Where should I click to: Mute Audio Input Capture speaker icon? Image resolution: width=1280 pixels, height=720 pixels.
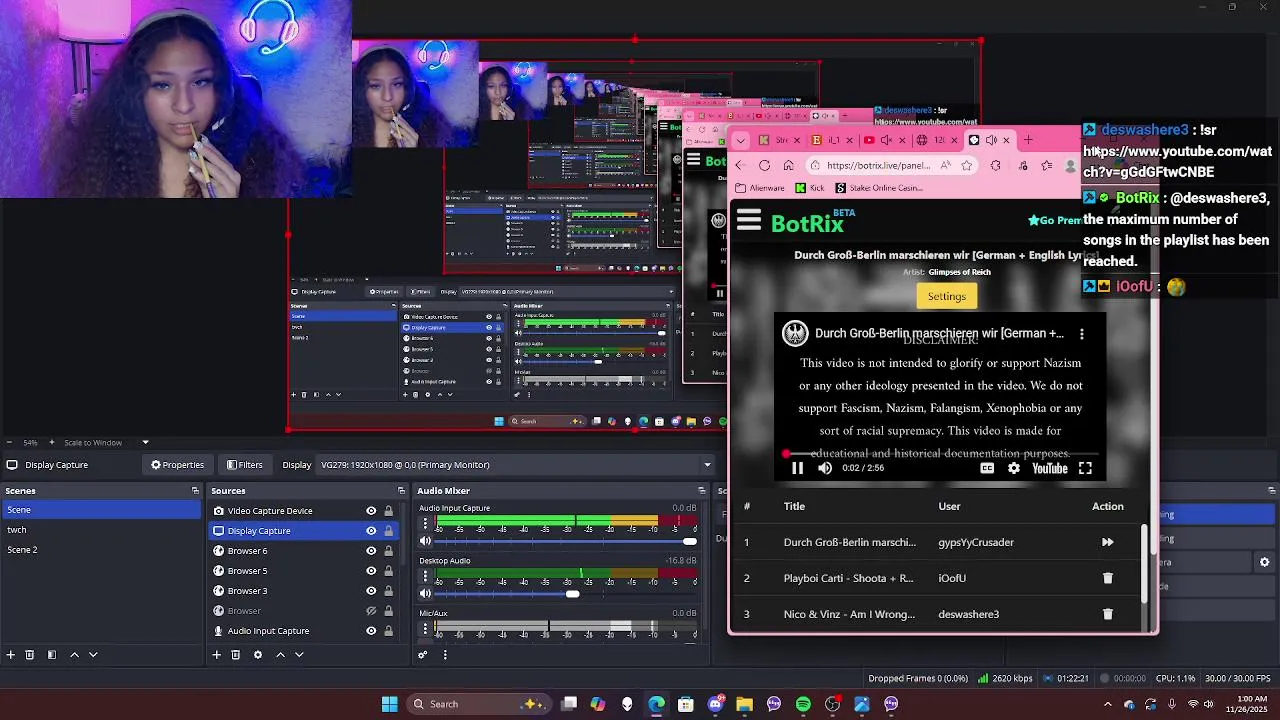[x=425, y=541]
